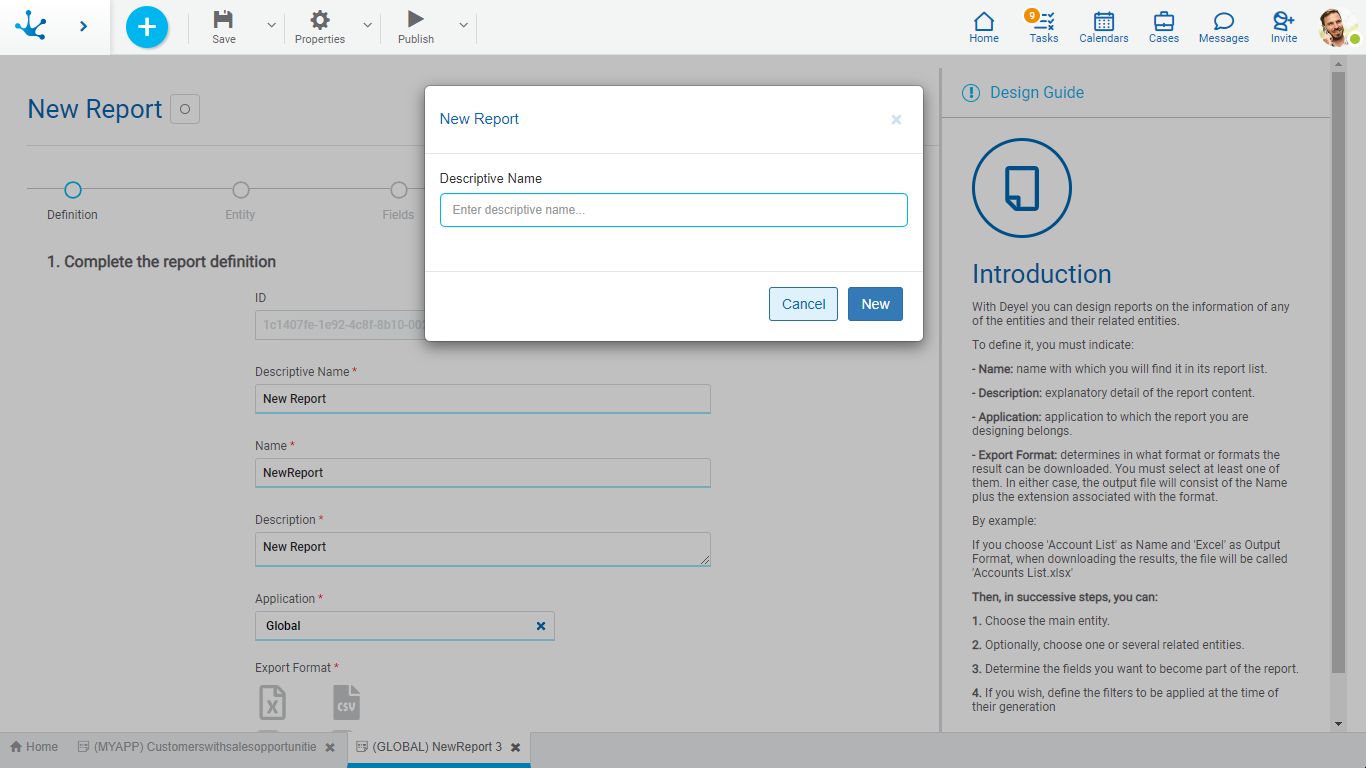This screenshot has width=1366, height=768.
Task: Expand the sidebar menu chevron
Action: (83, 27)
